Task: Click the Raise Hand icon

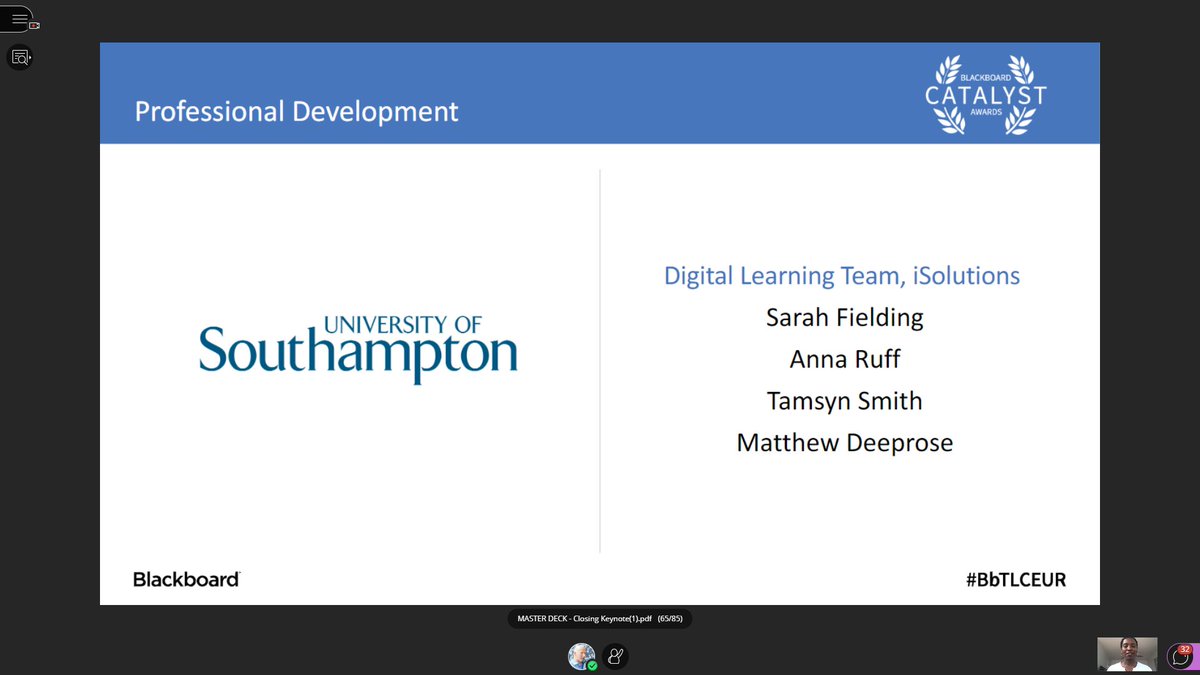Action: click(x=616, y=656)
